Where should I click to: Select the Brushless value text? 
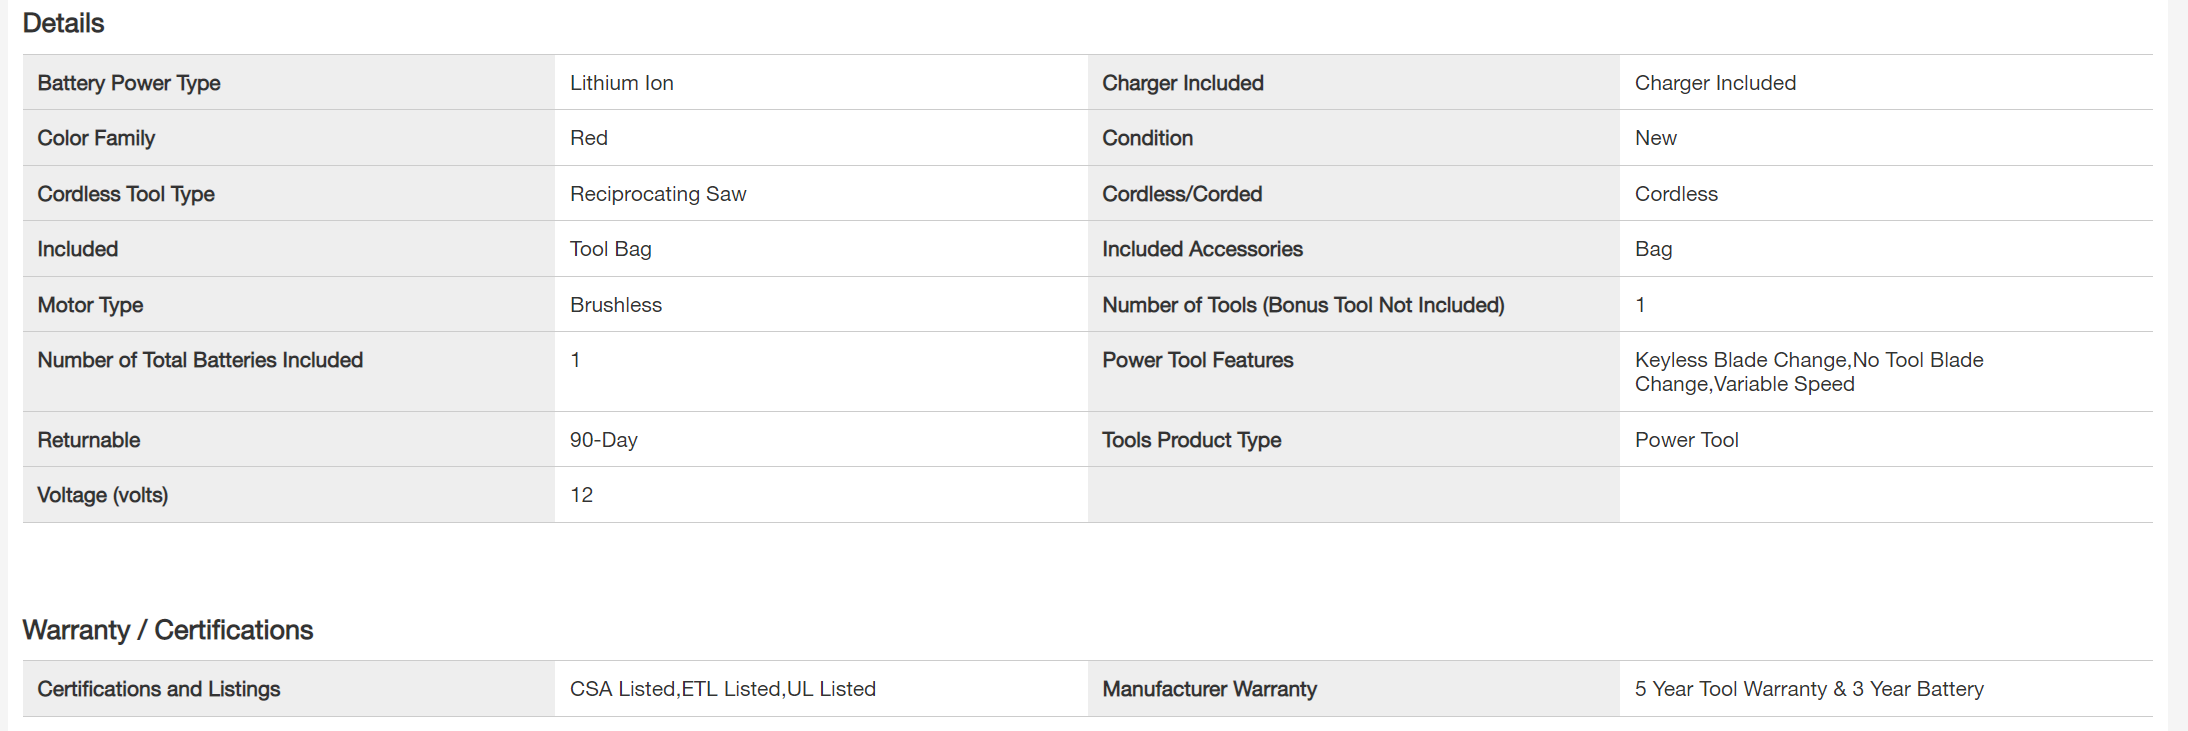(615, 305)
